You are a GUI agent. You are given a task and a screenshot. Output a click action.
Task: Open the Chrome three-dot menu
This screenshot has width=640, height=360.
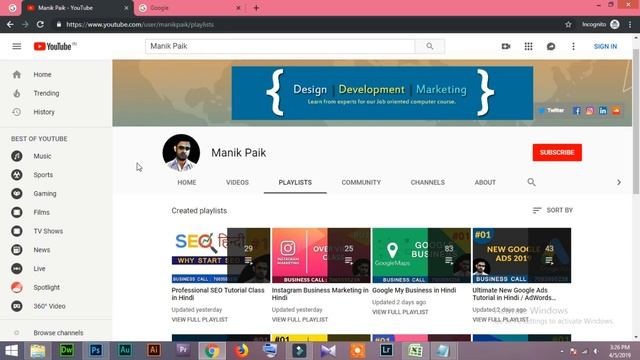[630, 24]
